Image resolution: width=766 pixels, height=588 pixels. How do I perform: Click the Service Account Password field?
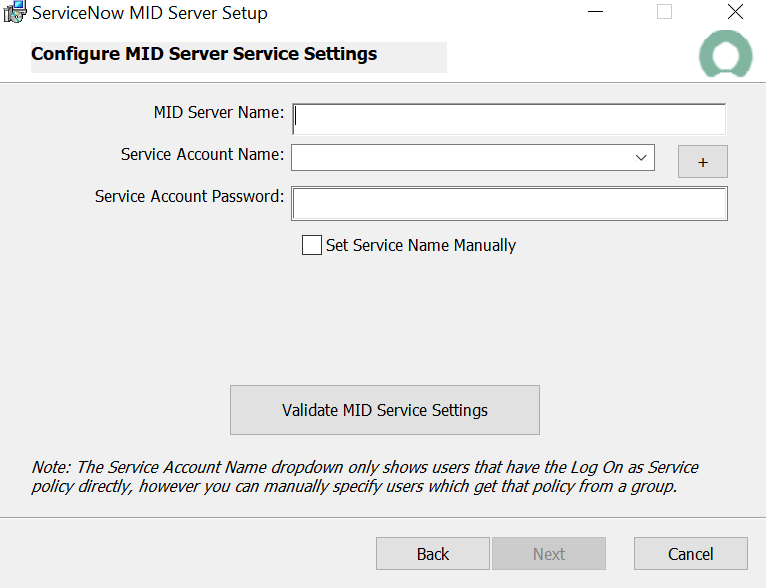[508, 203]
